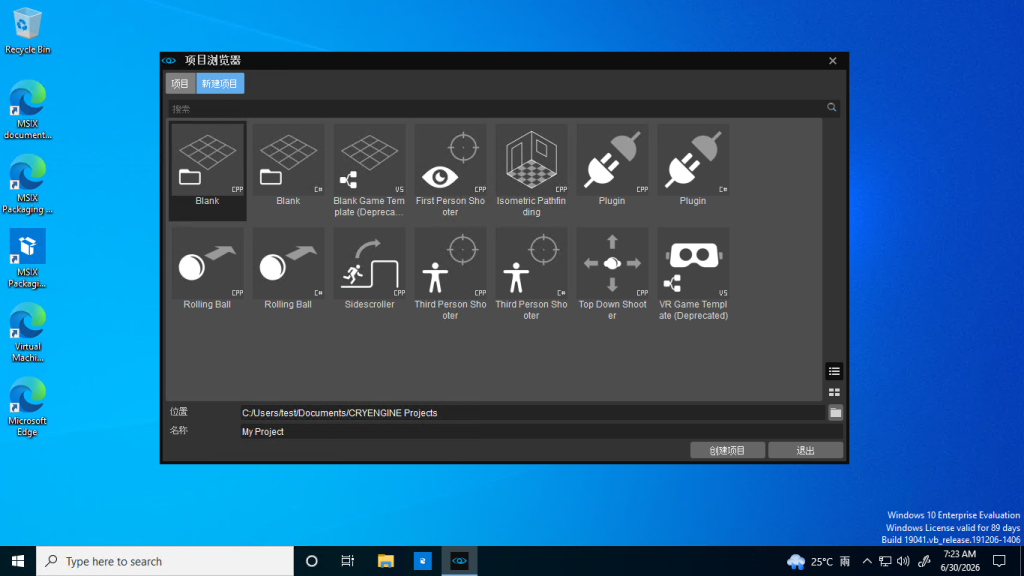
Task: Click the search magnifier icon
Action: pos(831,108)
